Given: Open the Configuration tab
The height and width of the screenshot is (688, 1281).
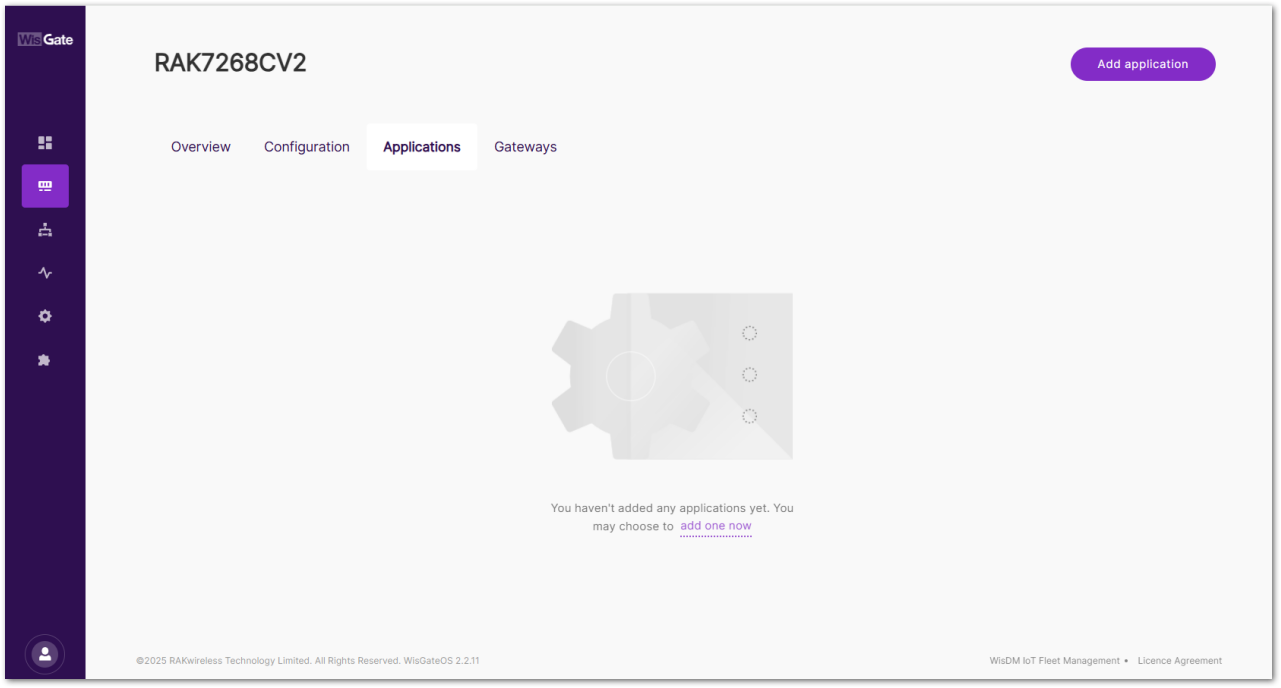Looking at the screenshot, I should click(306, 146).
